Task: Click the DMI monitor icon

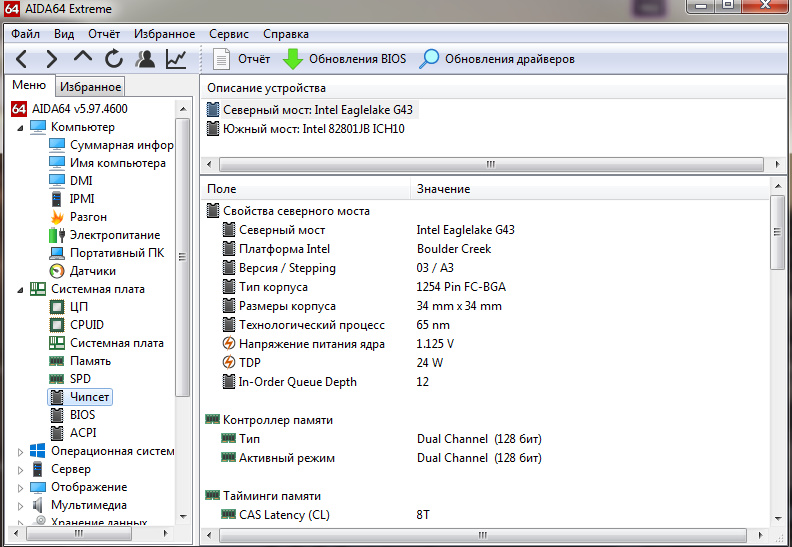Action: click(x=57, y=180)
